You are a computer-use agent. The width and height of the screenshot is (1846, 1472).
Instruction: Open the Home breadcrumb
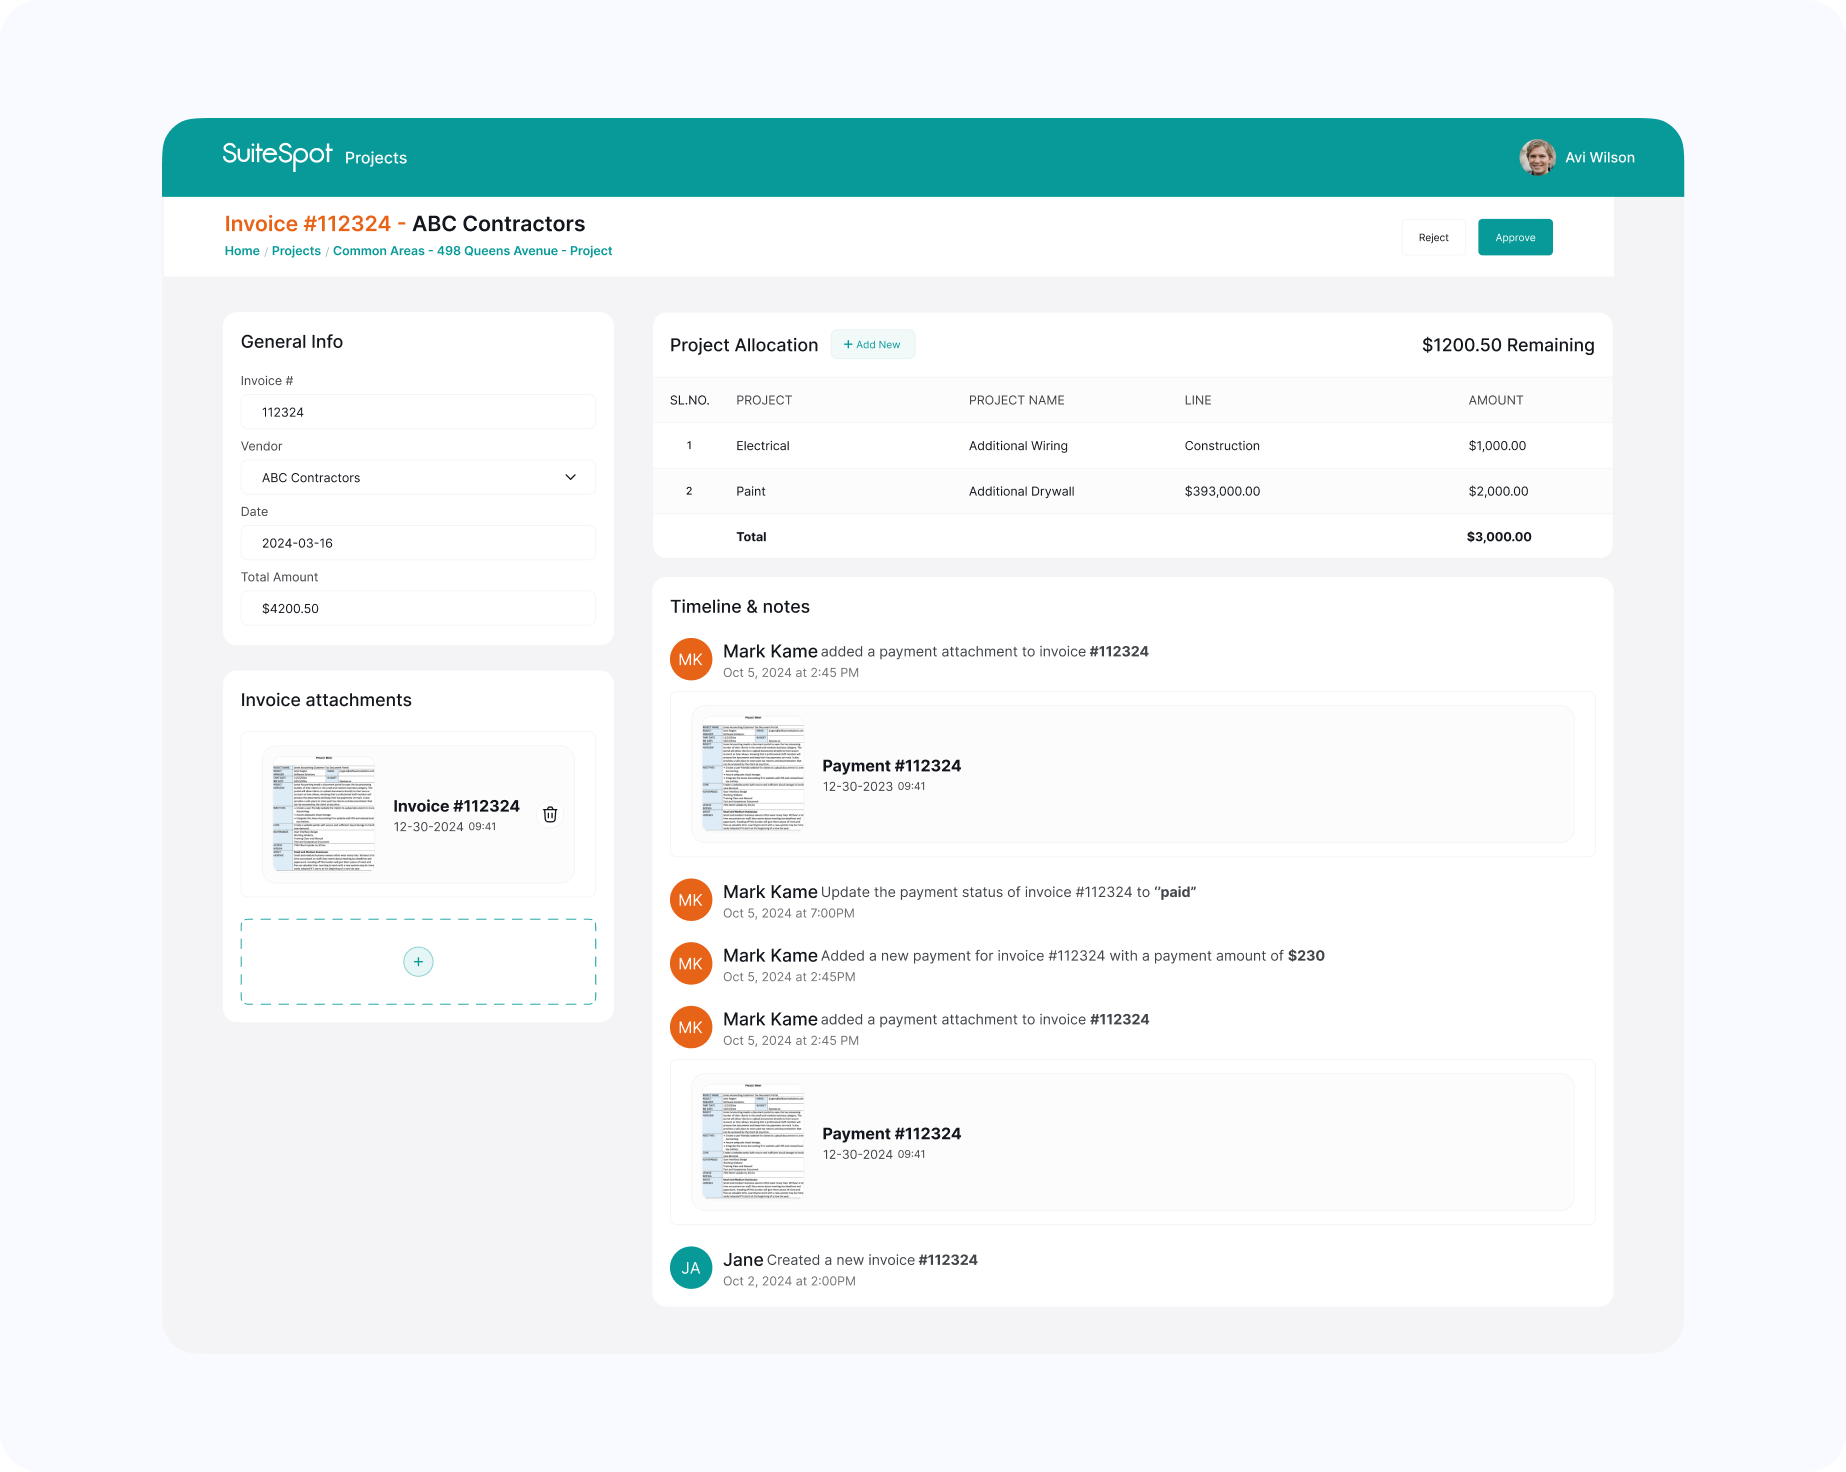[x=242, y=250]
